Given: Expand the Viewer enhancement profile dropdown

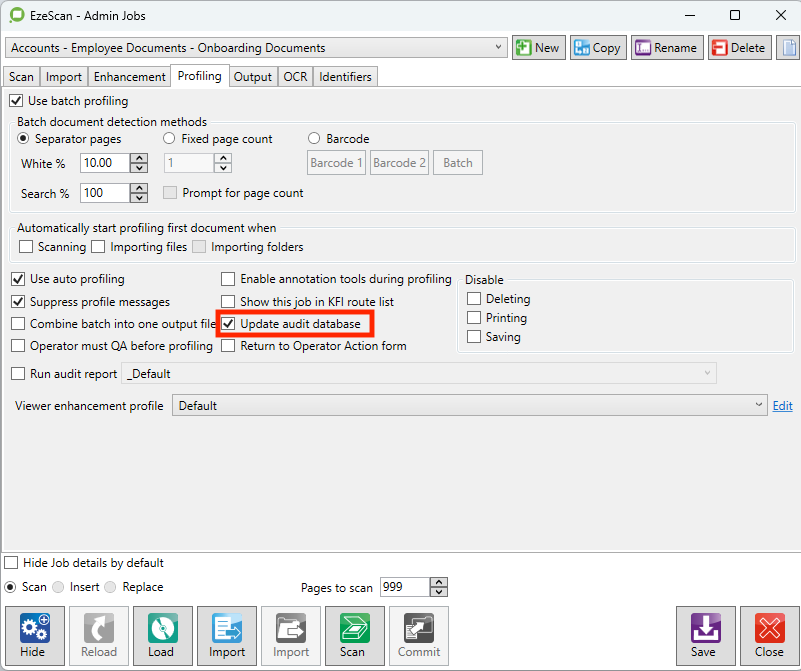Looking at the screenshot, I should pos(759,405).
